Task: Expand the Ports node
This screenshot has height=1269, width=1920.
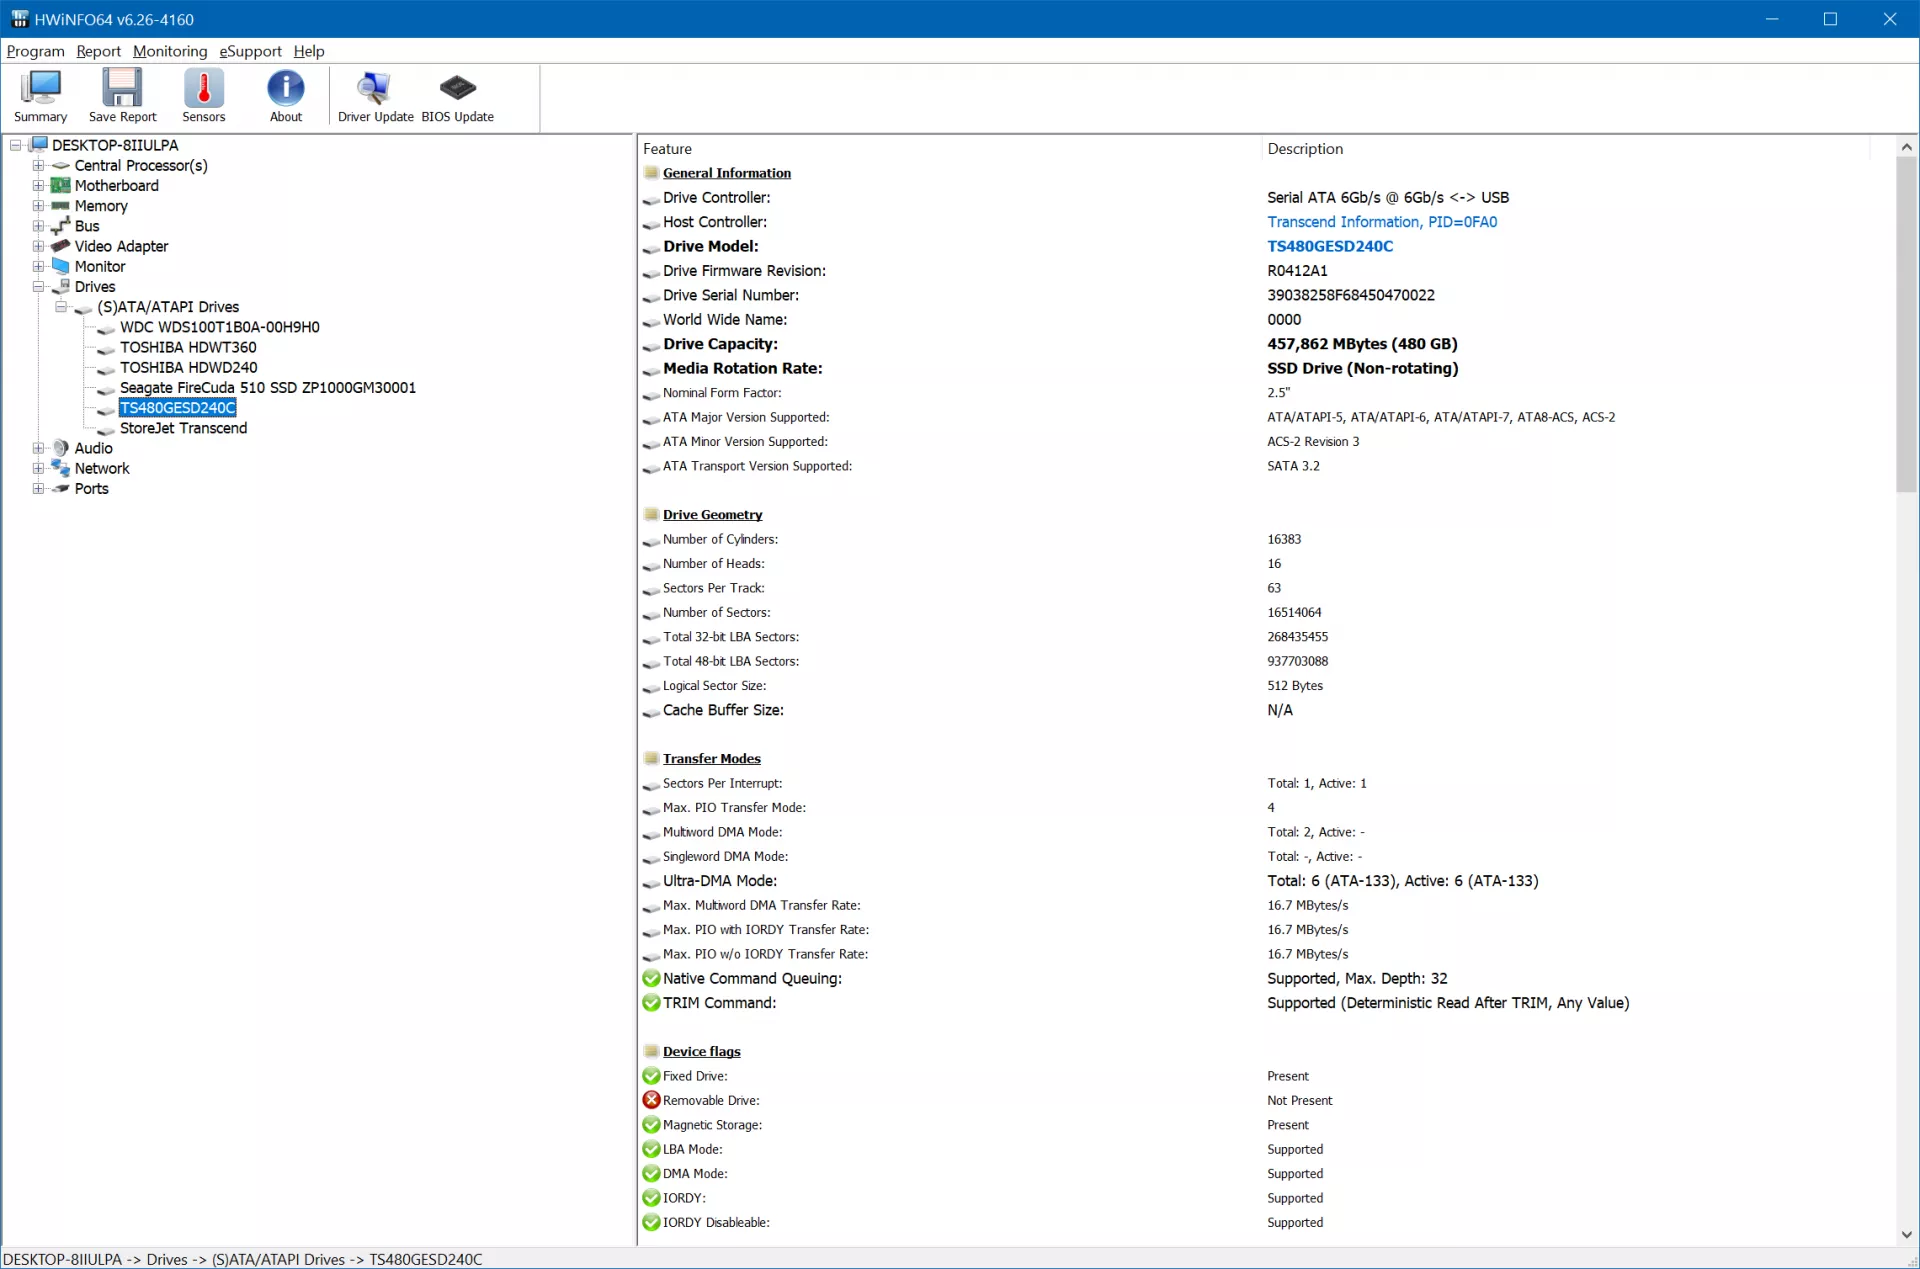Action: point(38,489)
